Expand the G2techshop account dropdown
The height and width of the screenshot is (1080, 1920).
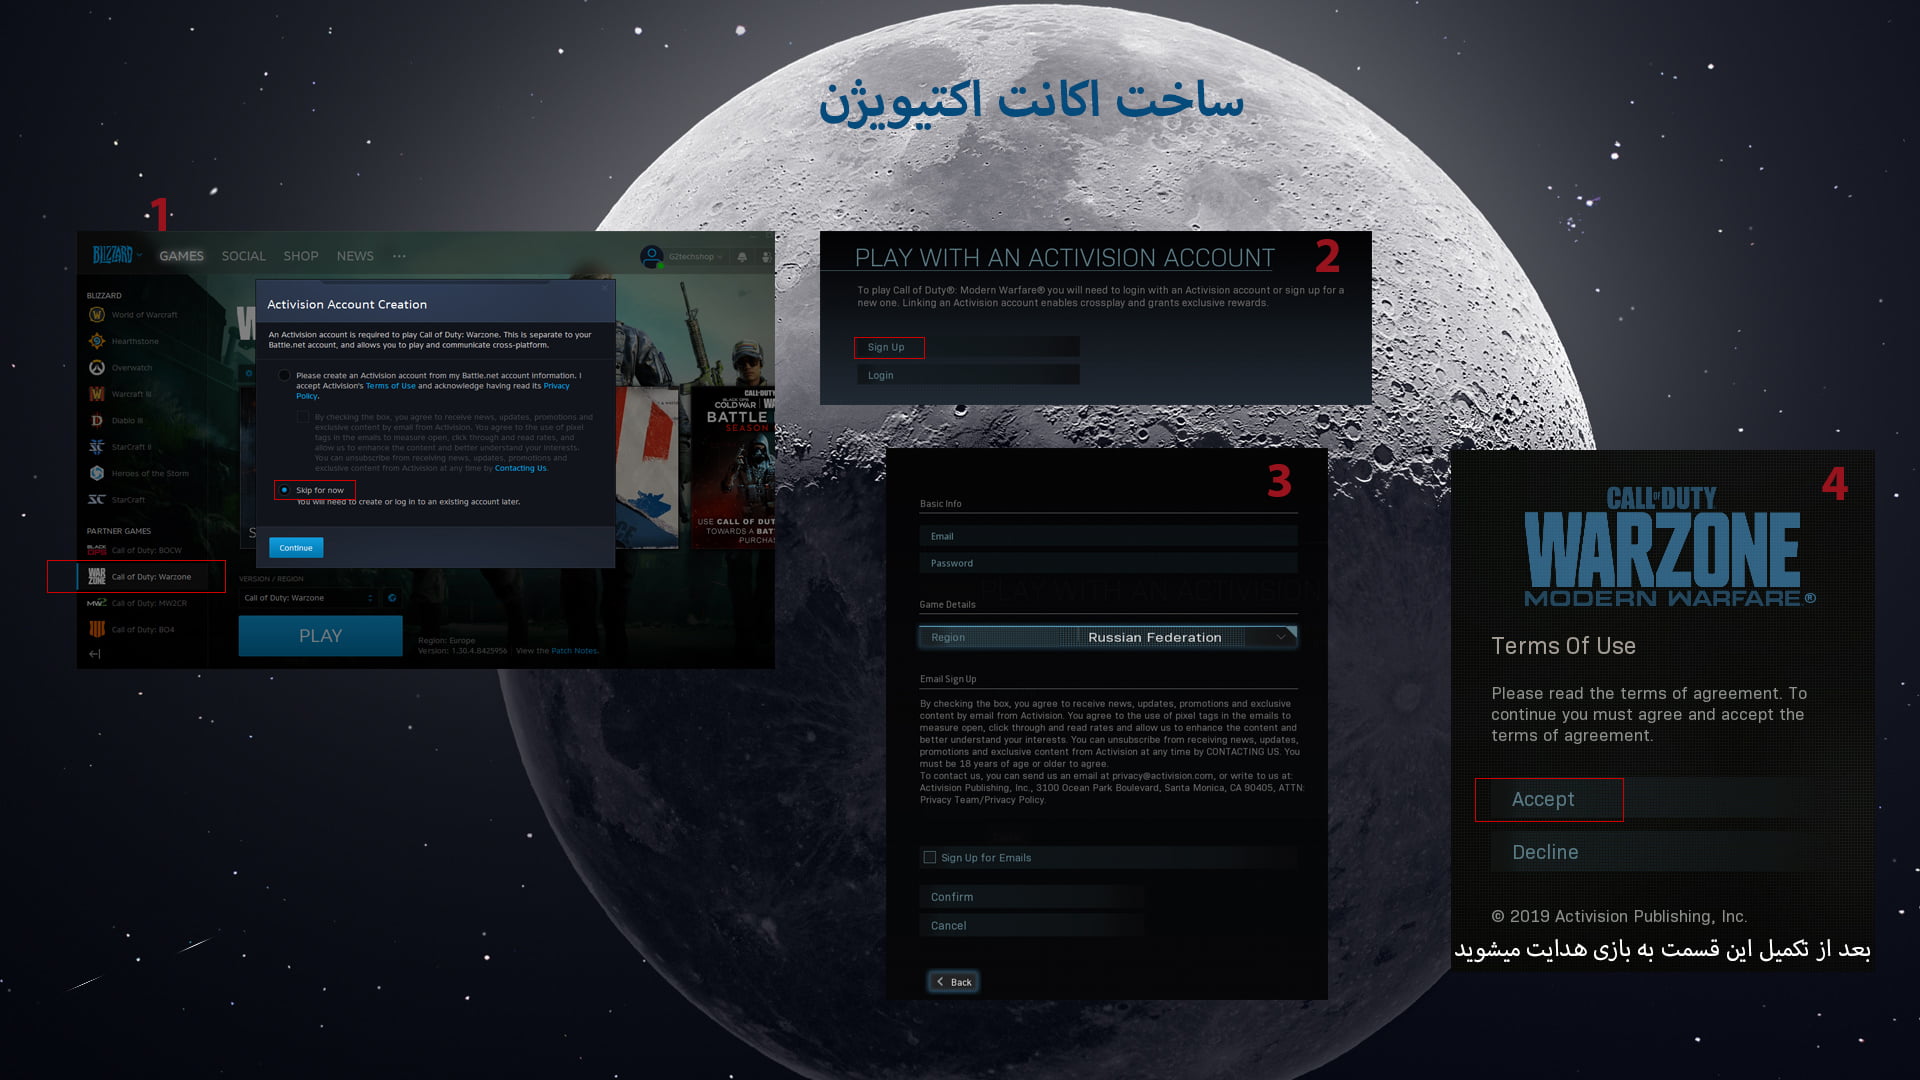(x=695, y=257)
